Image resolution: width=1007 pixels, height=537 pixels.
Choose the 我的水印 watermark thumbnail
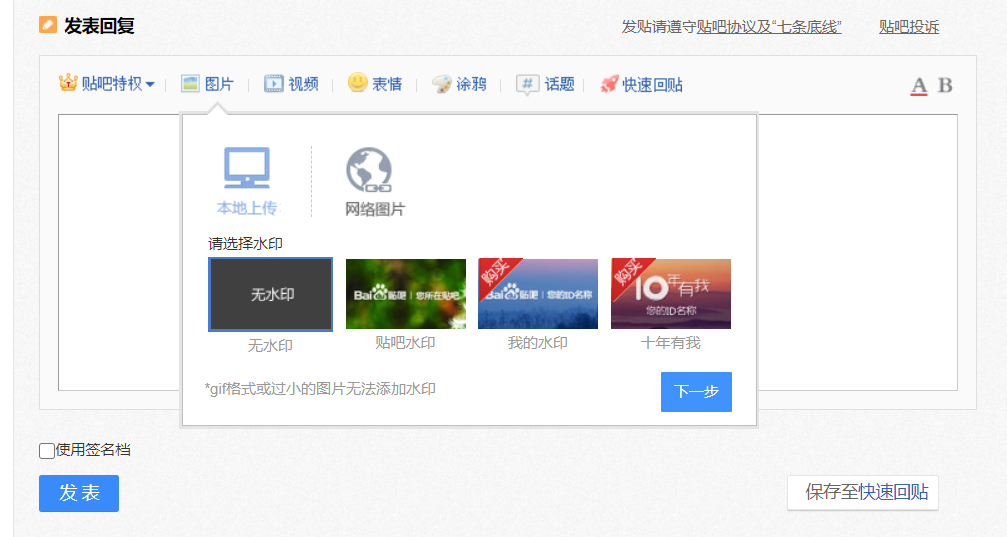[x=538, y=294]
